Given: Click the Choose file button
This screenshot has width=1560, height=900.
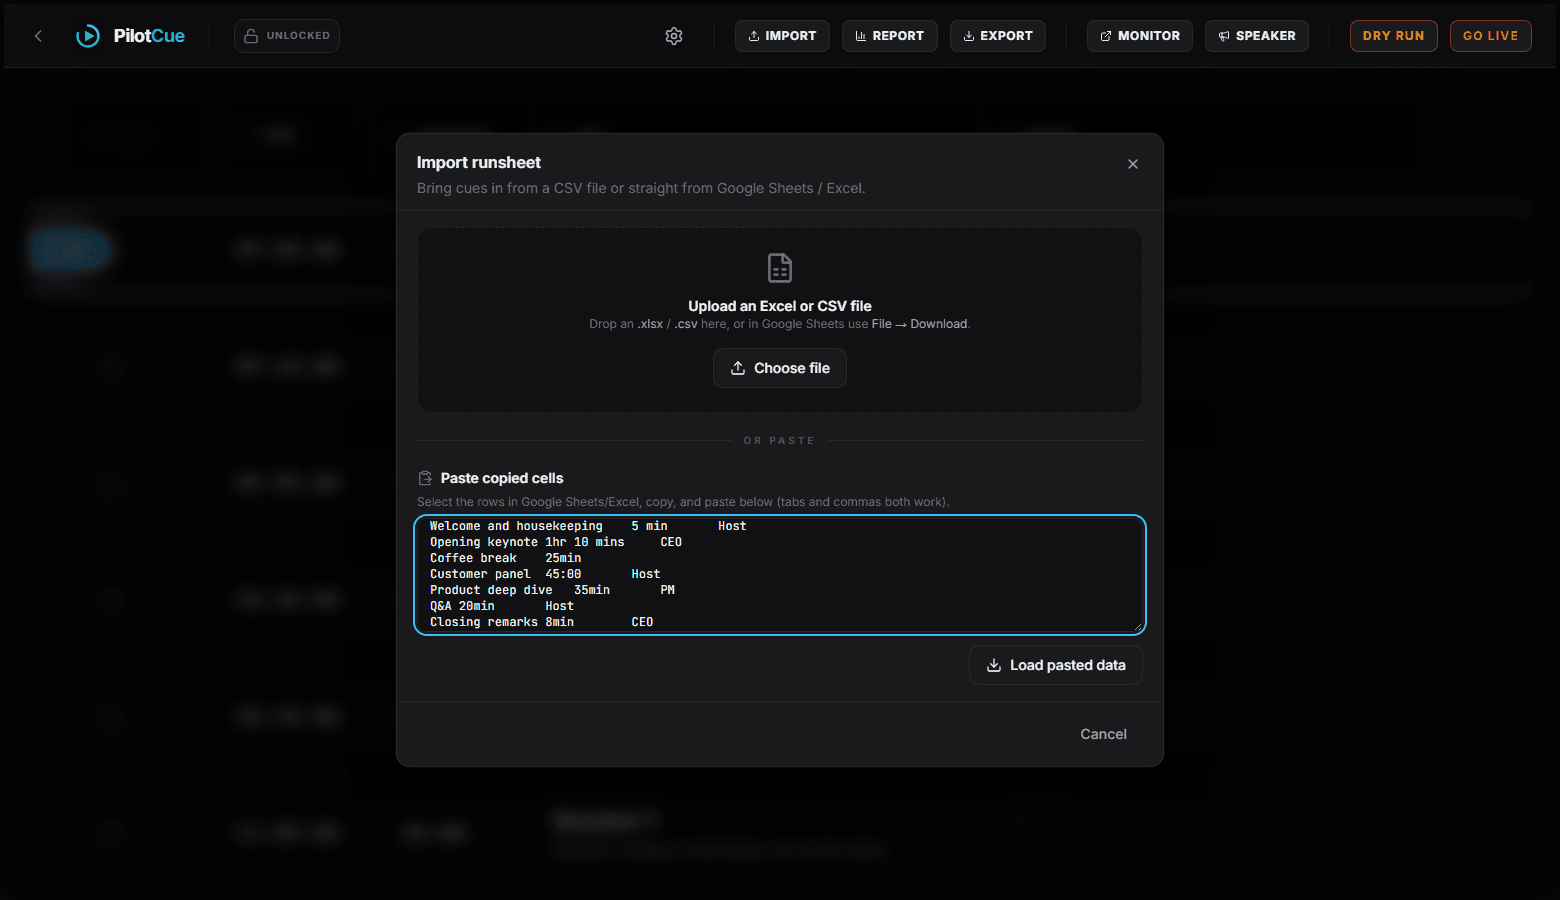Looking at the screenshot, I should tap(780, 368).
